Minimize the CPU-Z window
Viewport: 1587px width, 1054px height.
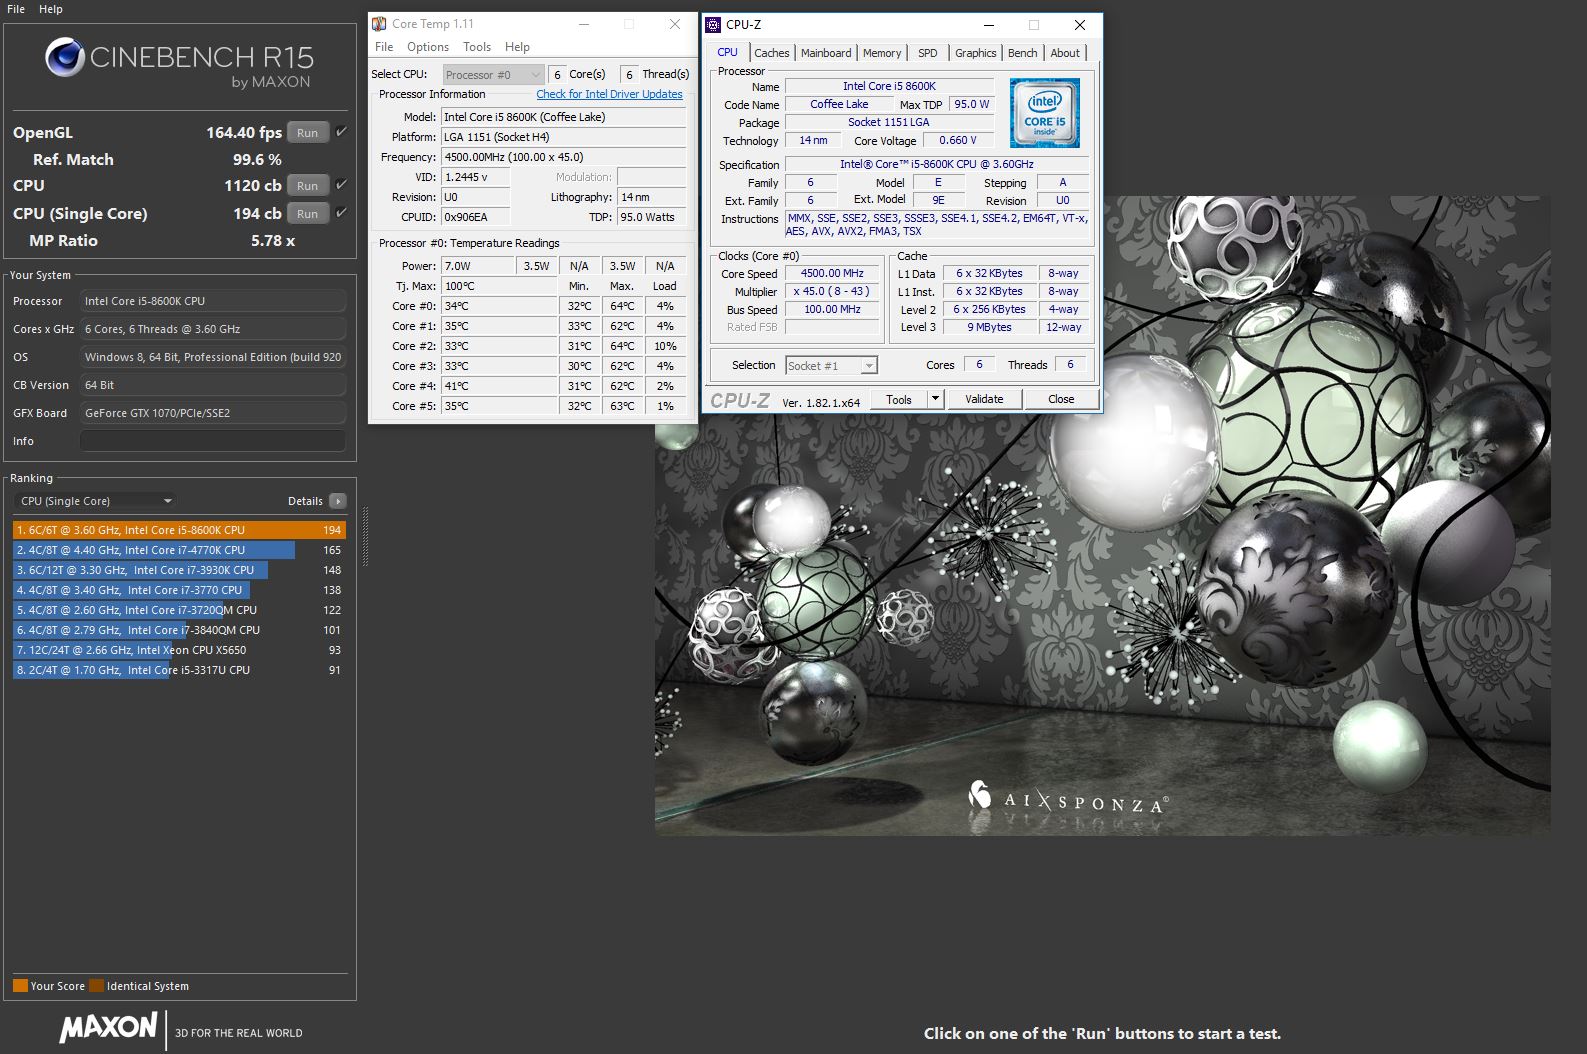988,25
